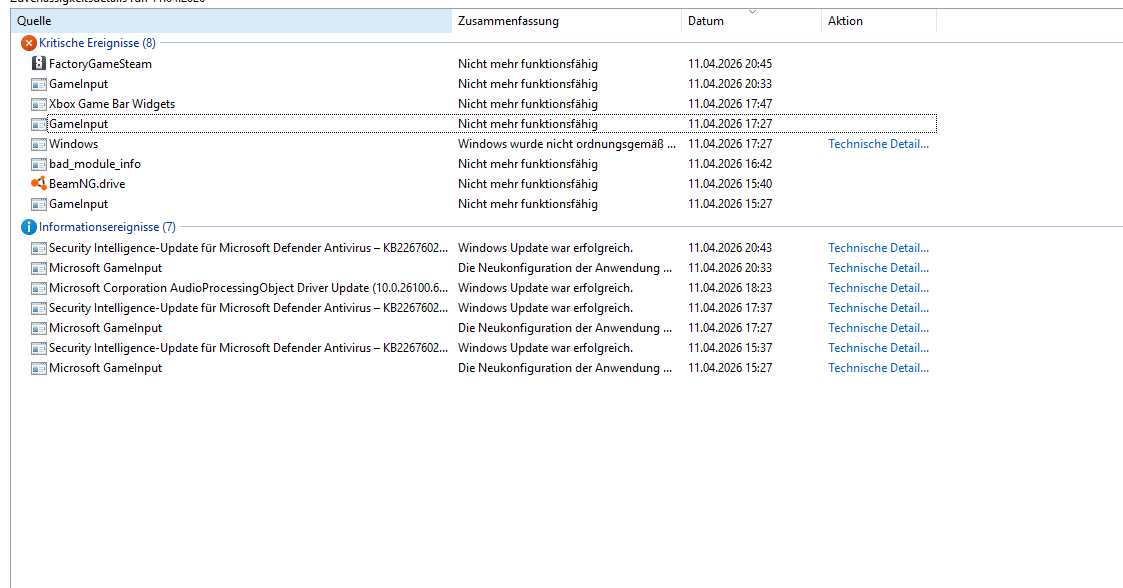The height and width of the screenshot is (588, 1123).
Task: Click 'Nicht mehr funktionsfähig' in bad_module_info row
Action: tap(528, 164)
